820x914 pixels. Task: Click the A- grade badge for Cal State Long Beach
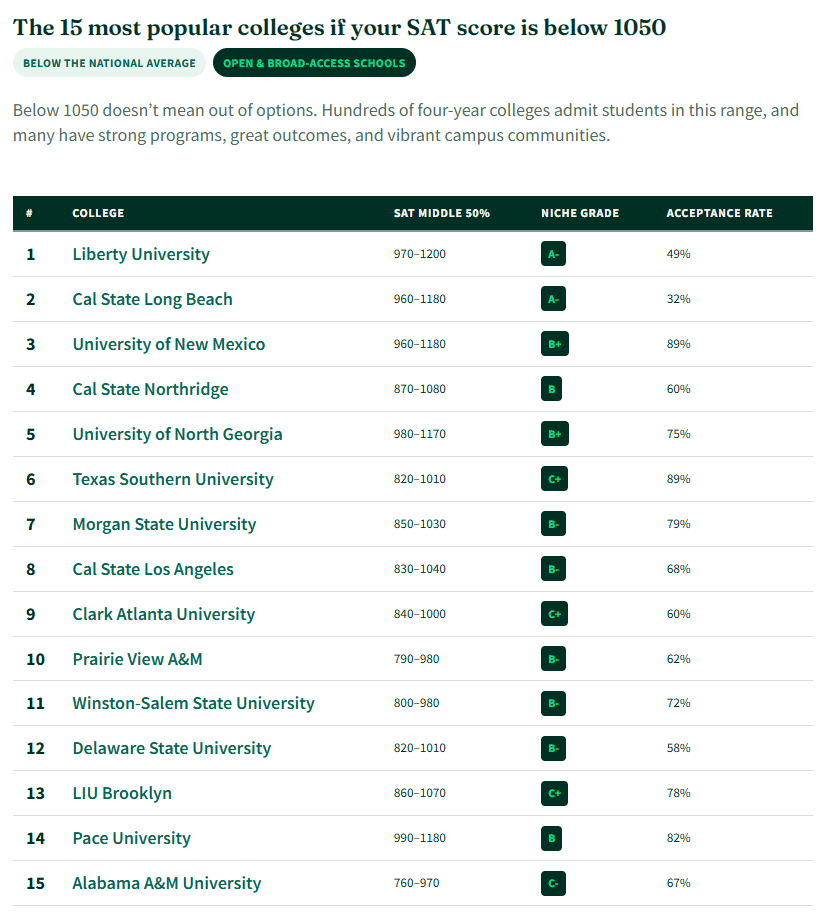553,299
